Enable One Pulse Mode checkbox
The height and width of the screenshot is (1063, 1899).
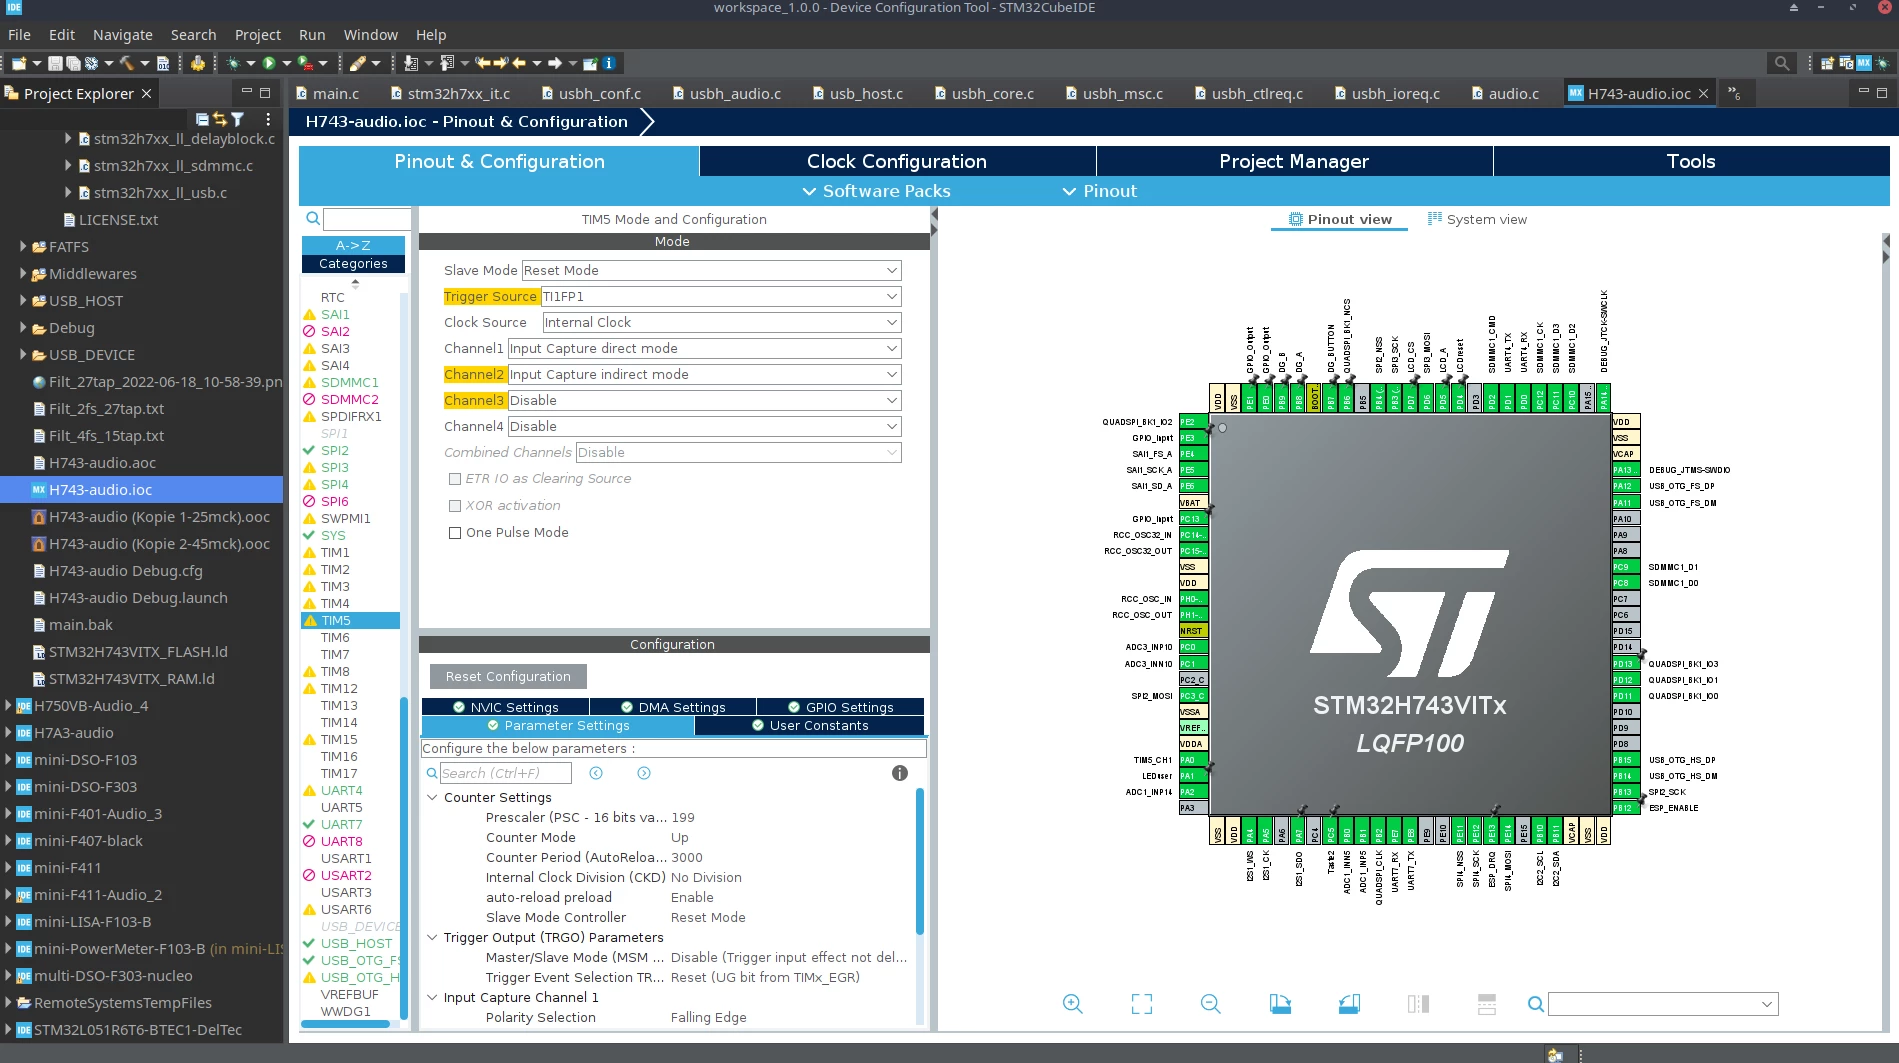[x=455, y=533]
